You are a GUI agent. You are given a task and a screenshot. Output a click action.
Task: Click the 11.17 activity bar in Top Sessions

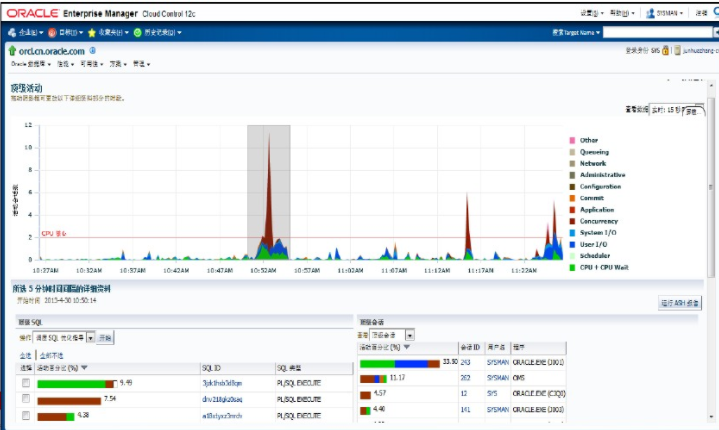373,379
